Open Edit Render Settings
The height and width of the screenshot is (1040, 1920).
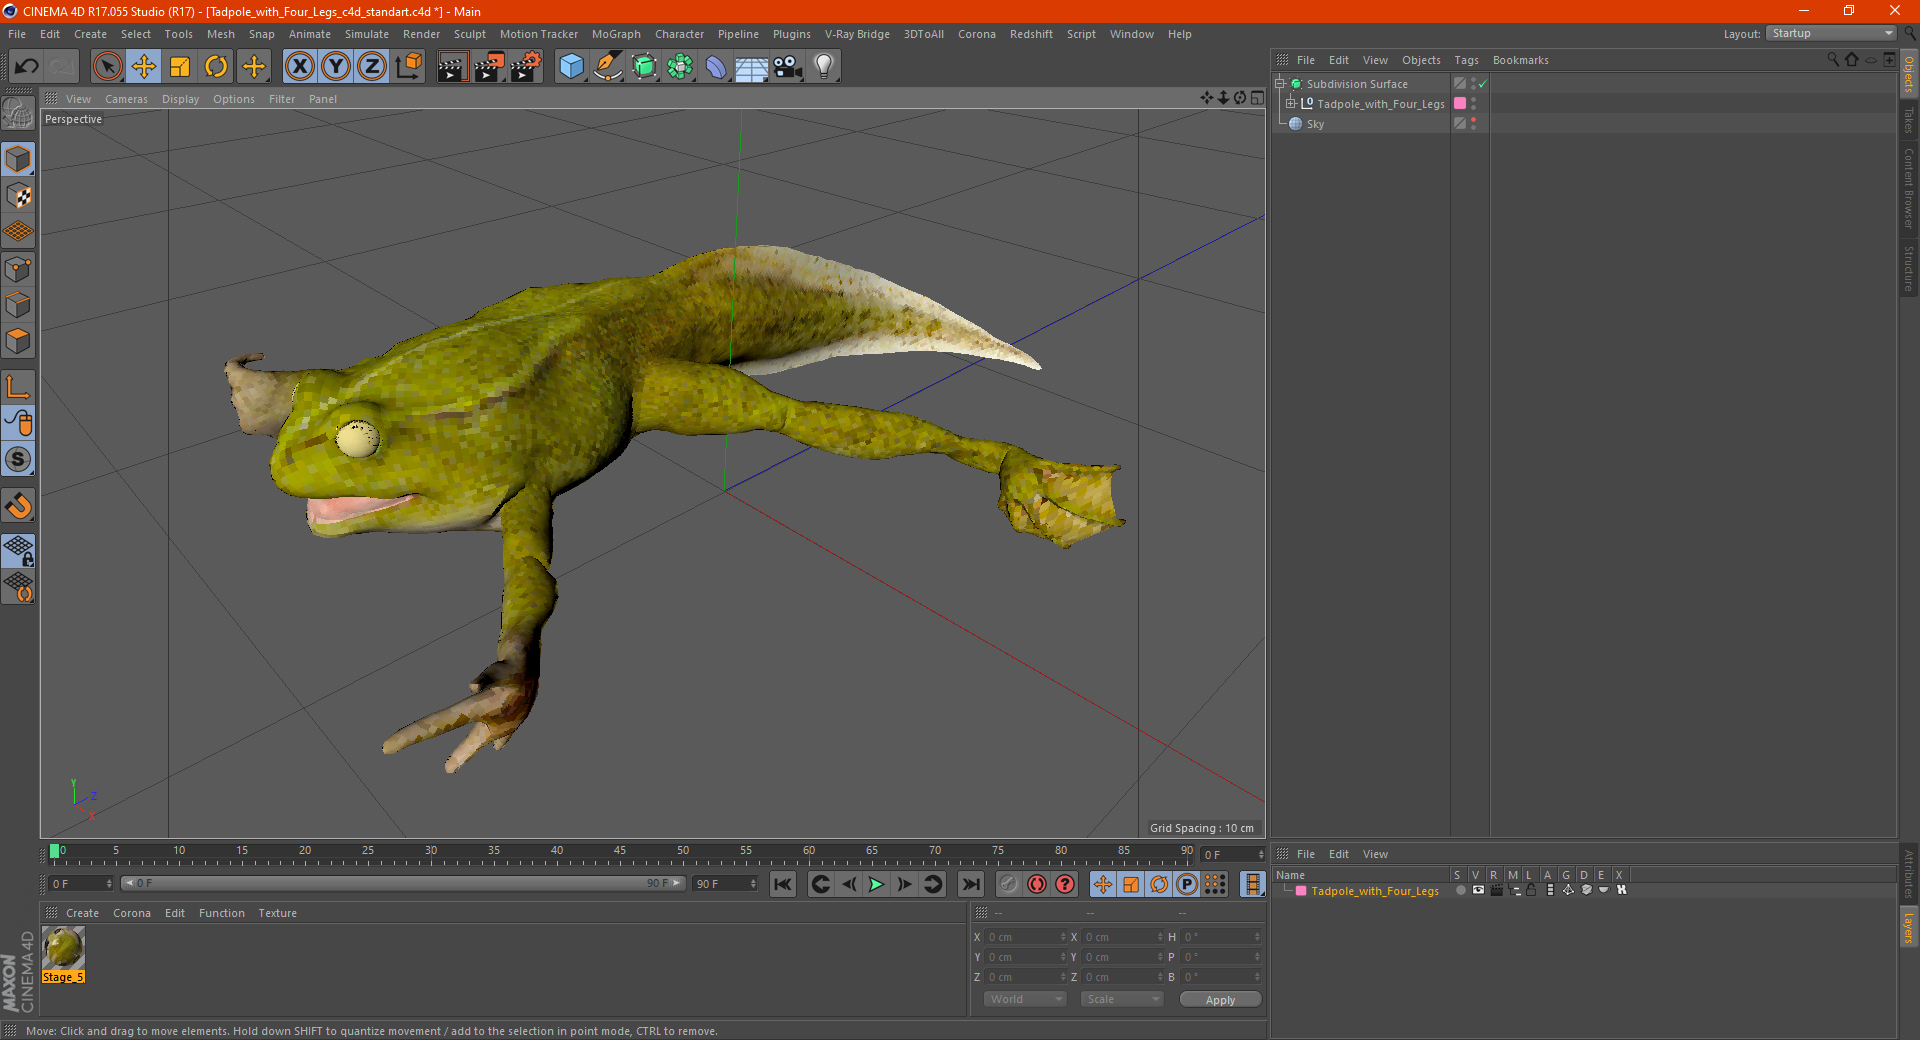pos(526,67)
